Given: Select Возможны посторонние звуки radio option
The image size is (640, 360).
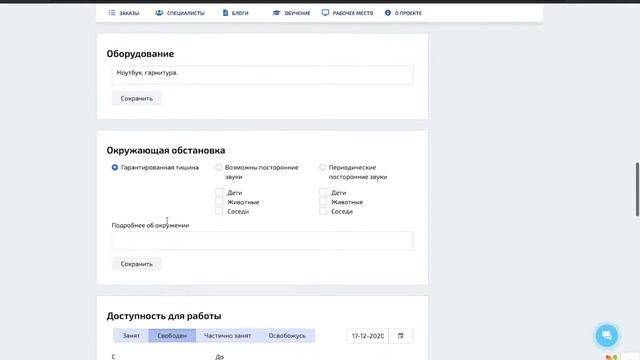Looking at the screenshot, I should coord(219,167).
